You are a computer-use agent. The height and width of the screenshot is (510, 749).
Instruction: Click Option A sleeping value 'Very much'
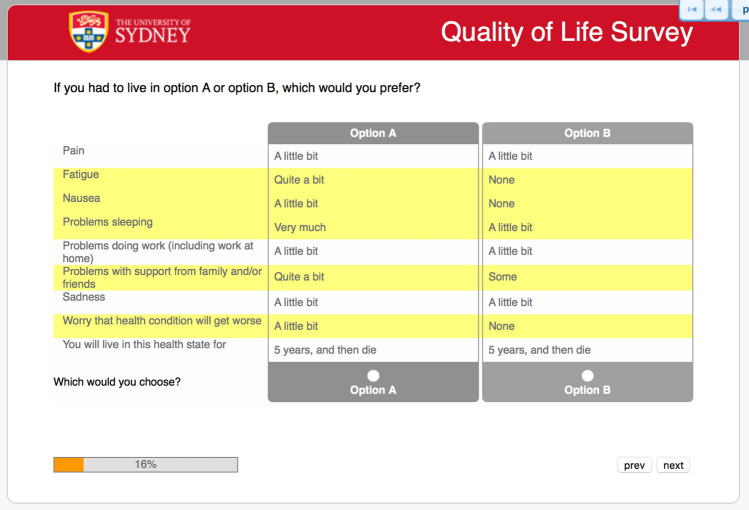[300, 227]
